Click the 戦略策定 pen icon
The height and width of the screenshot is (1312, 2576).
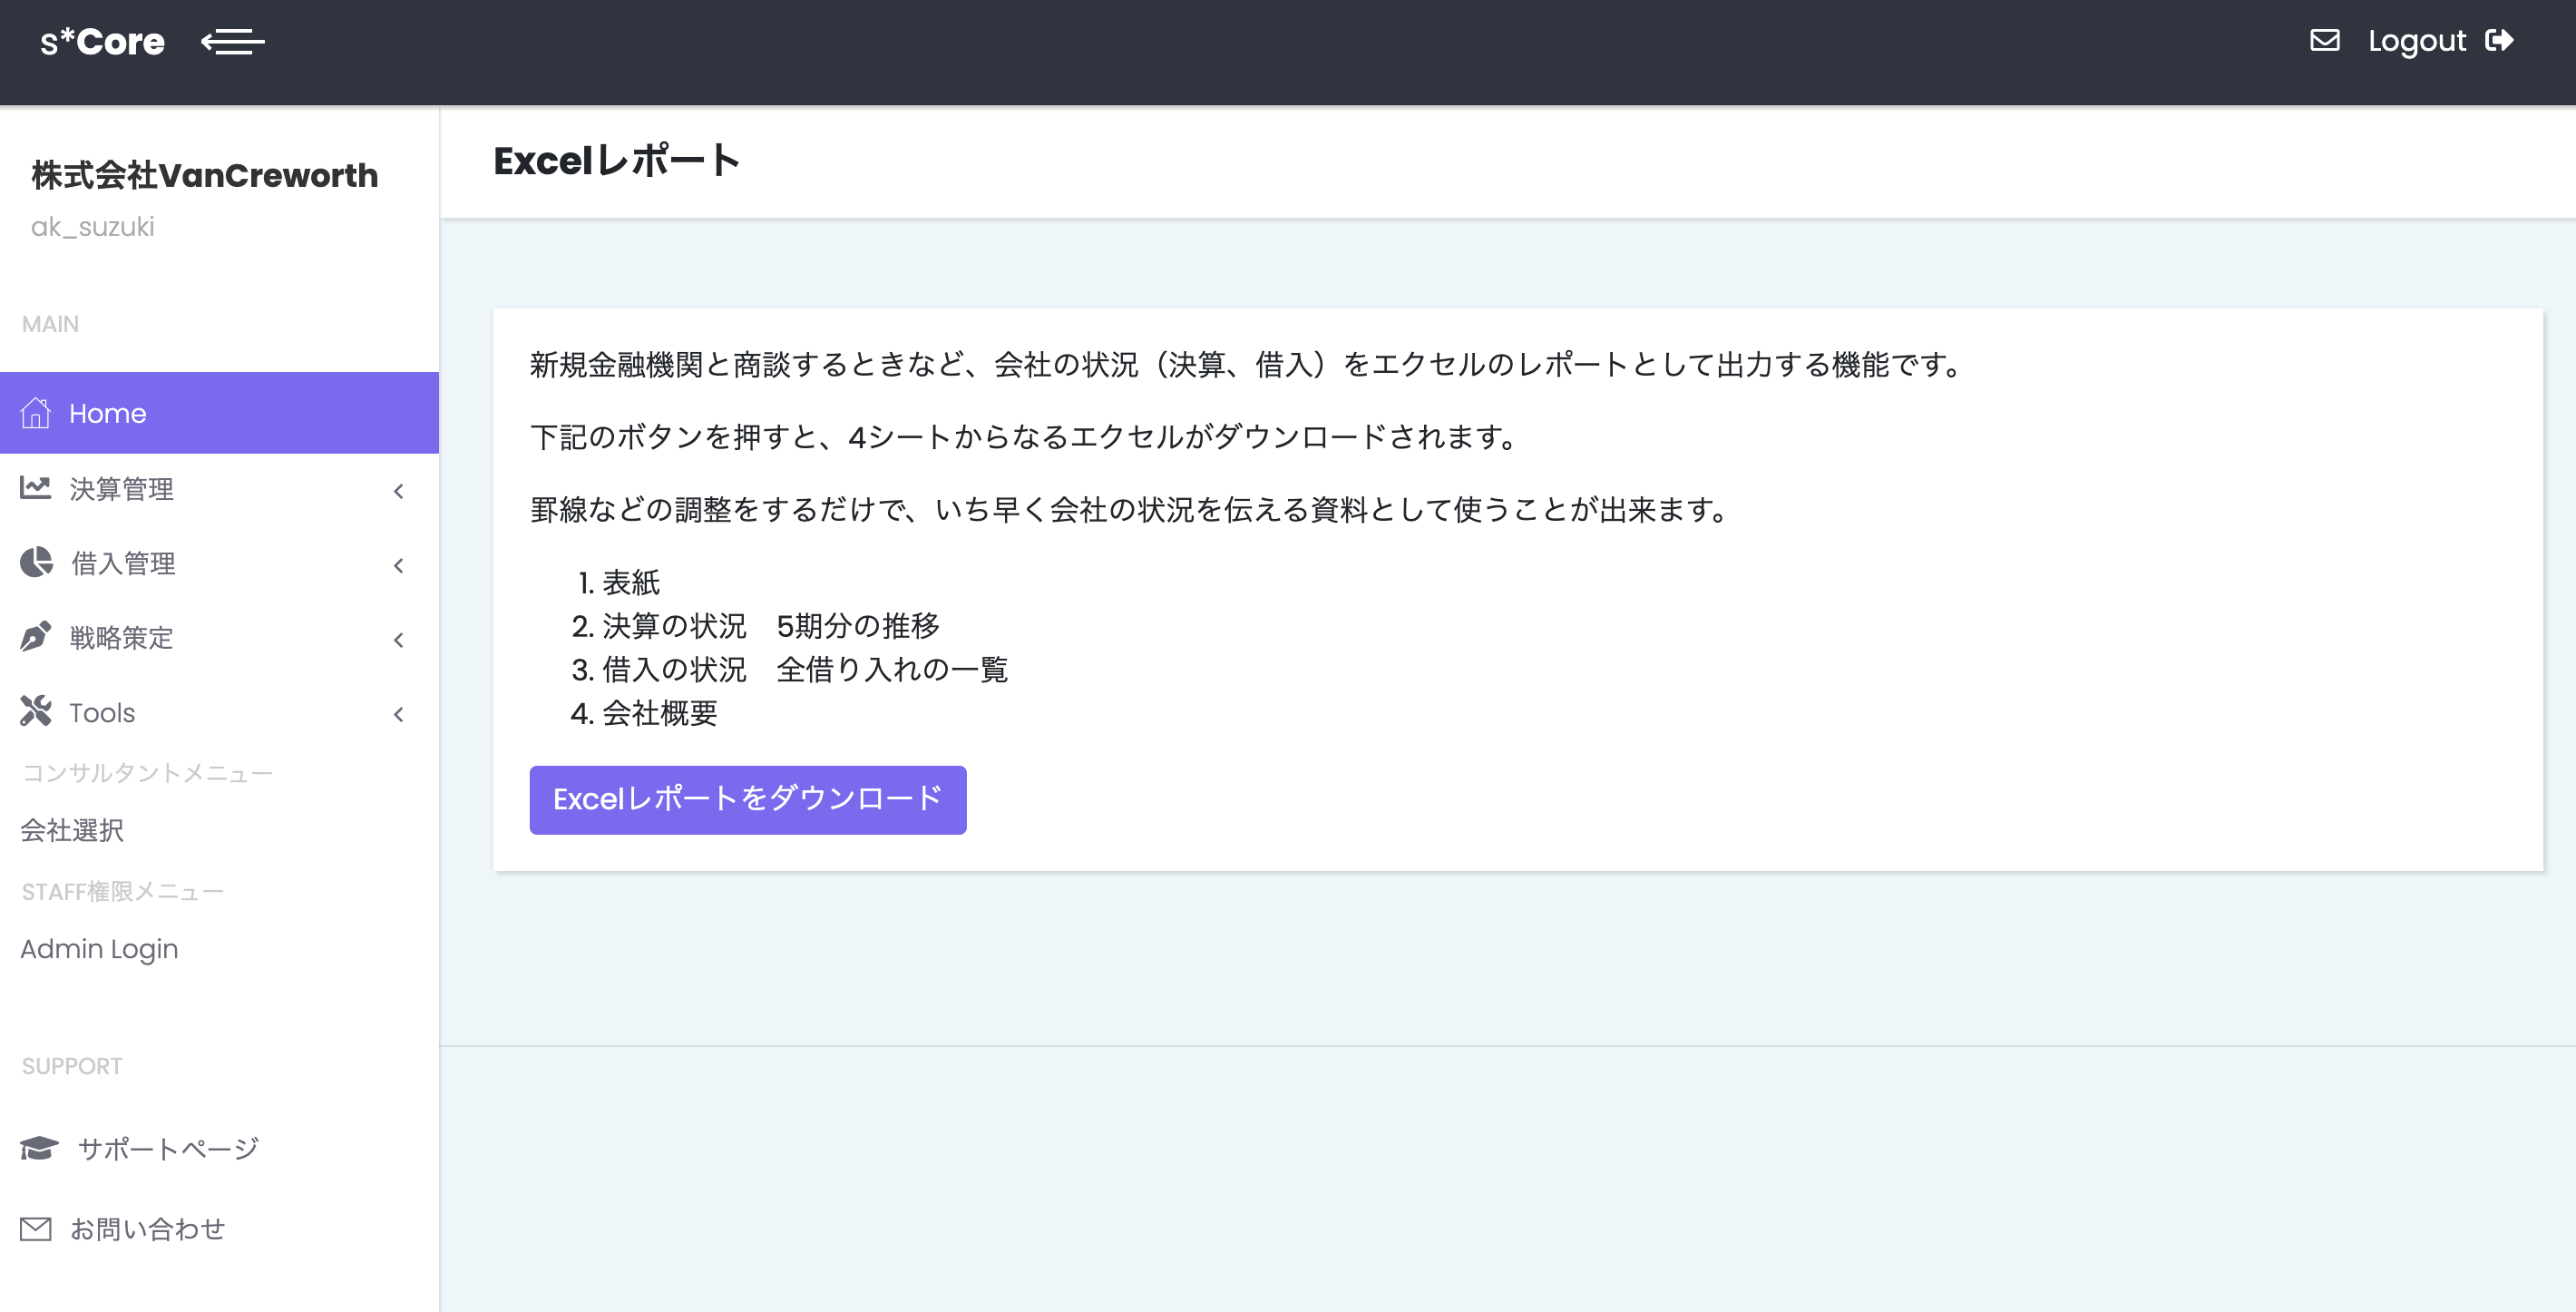click(x=37, y=638)
